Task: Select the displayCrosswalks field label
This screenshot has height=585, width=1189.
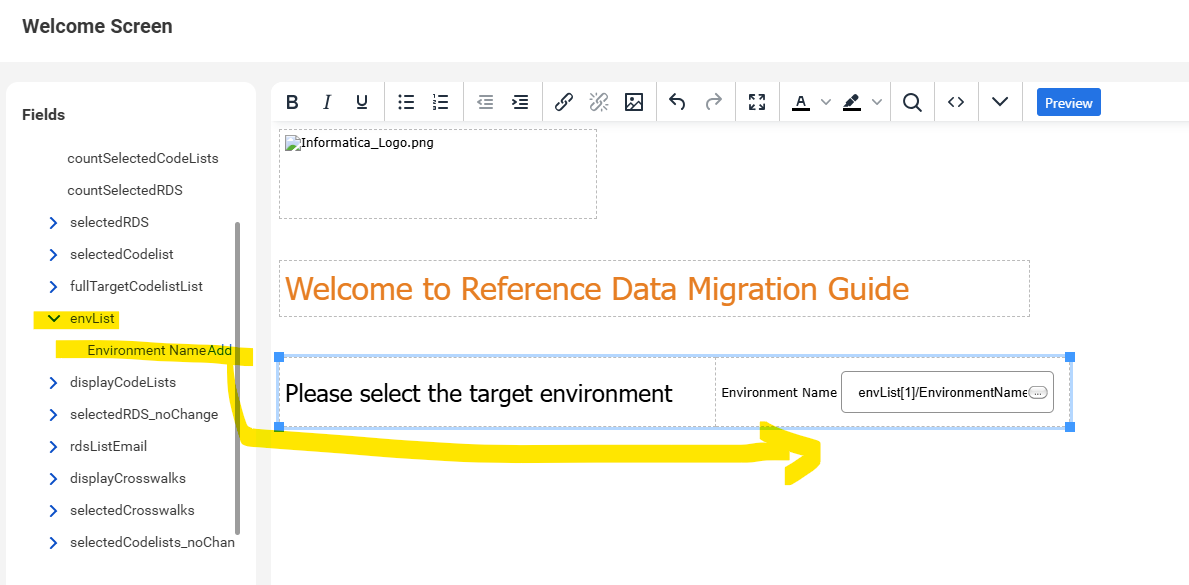Action: pyautogui.click(x=127, y=479)
